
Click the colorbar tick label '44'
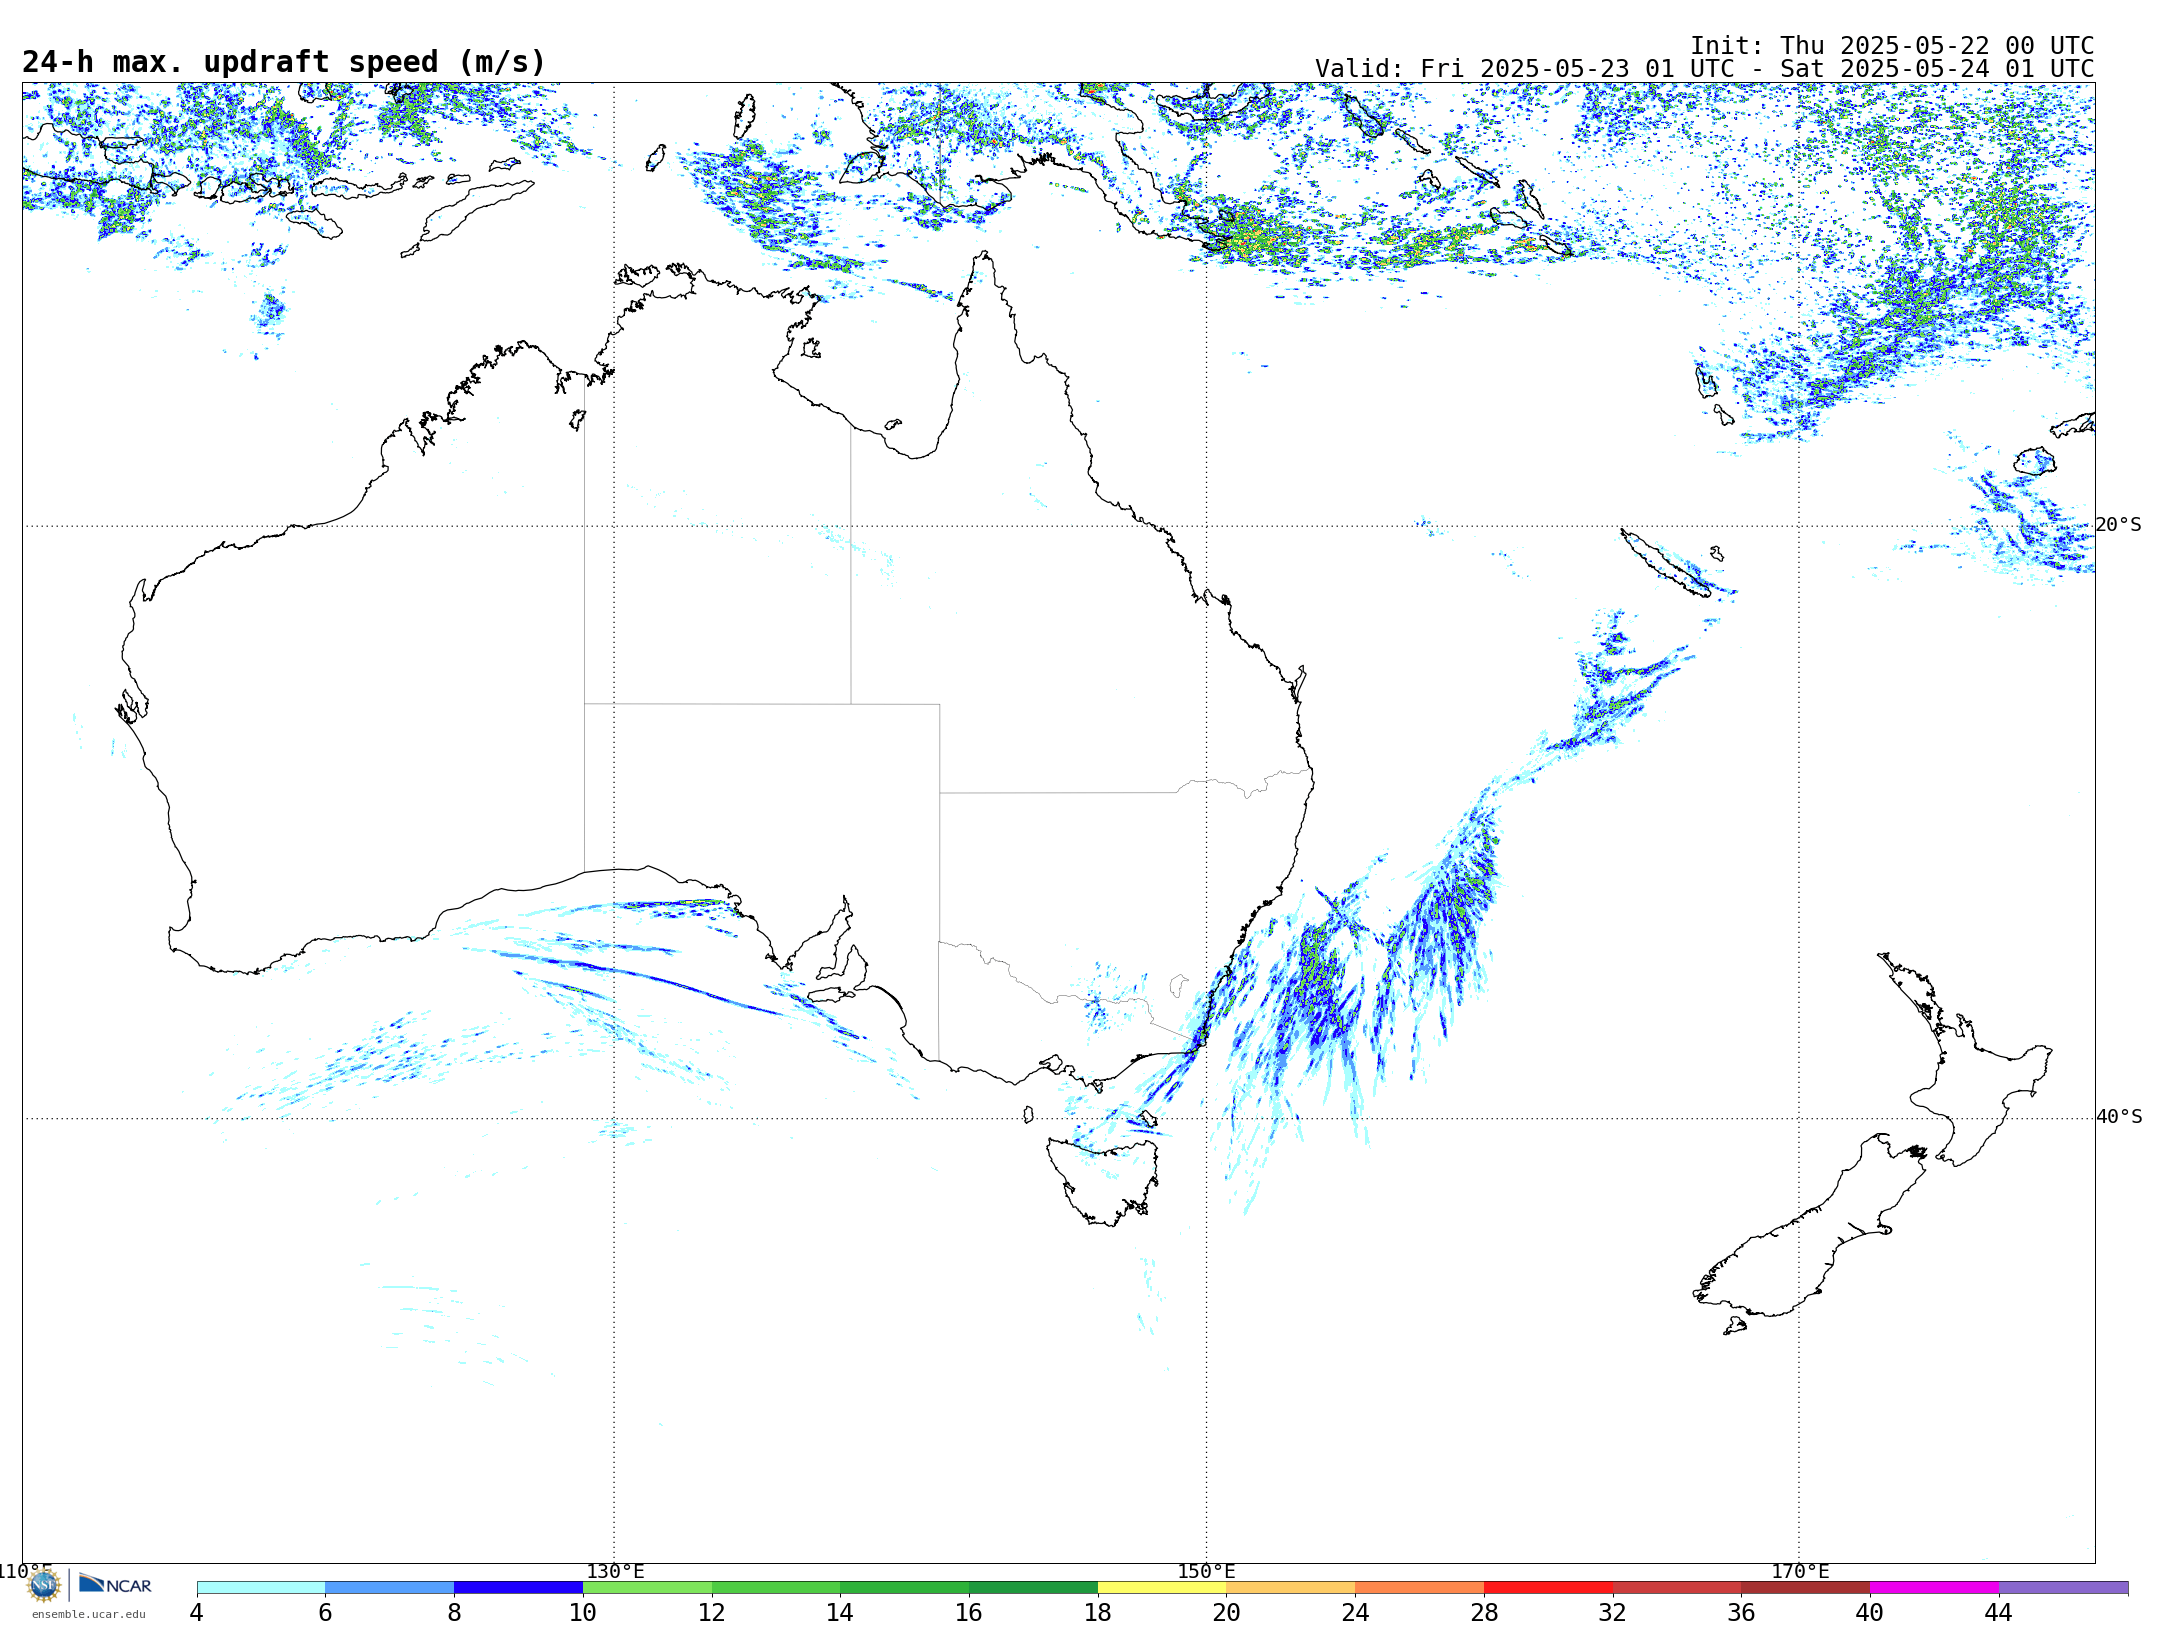(1999, 1613)
